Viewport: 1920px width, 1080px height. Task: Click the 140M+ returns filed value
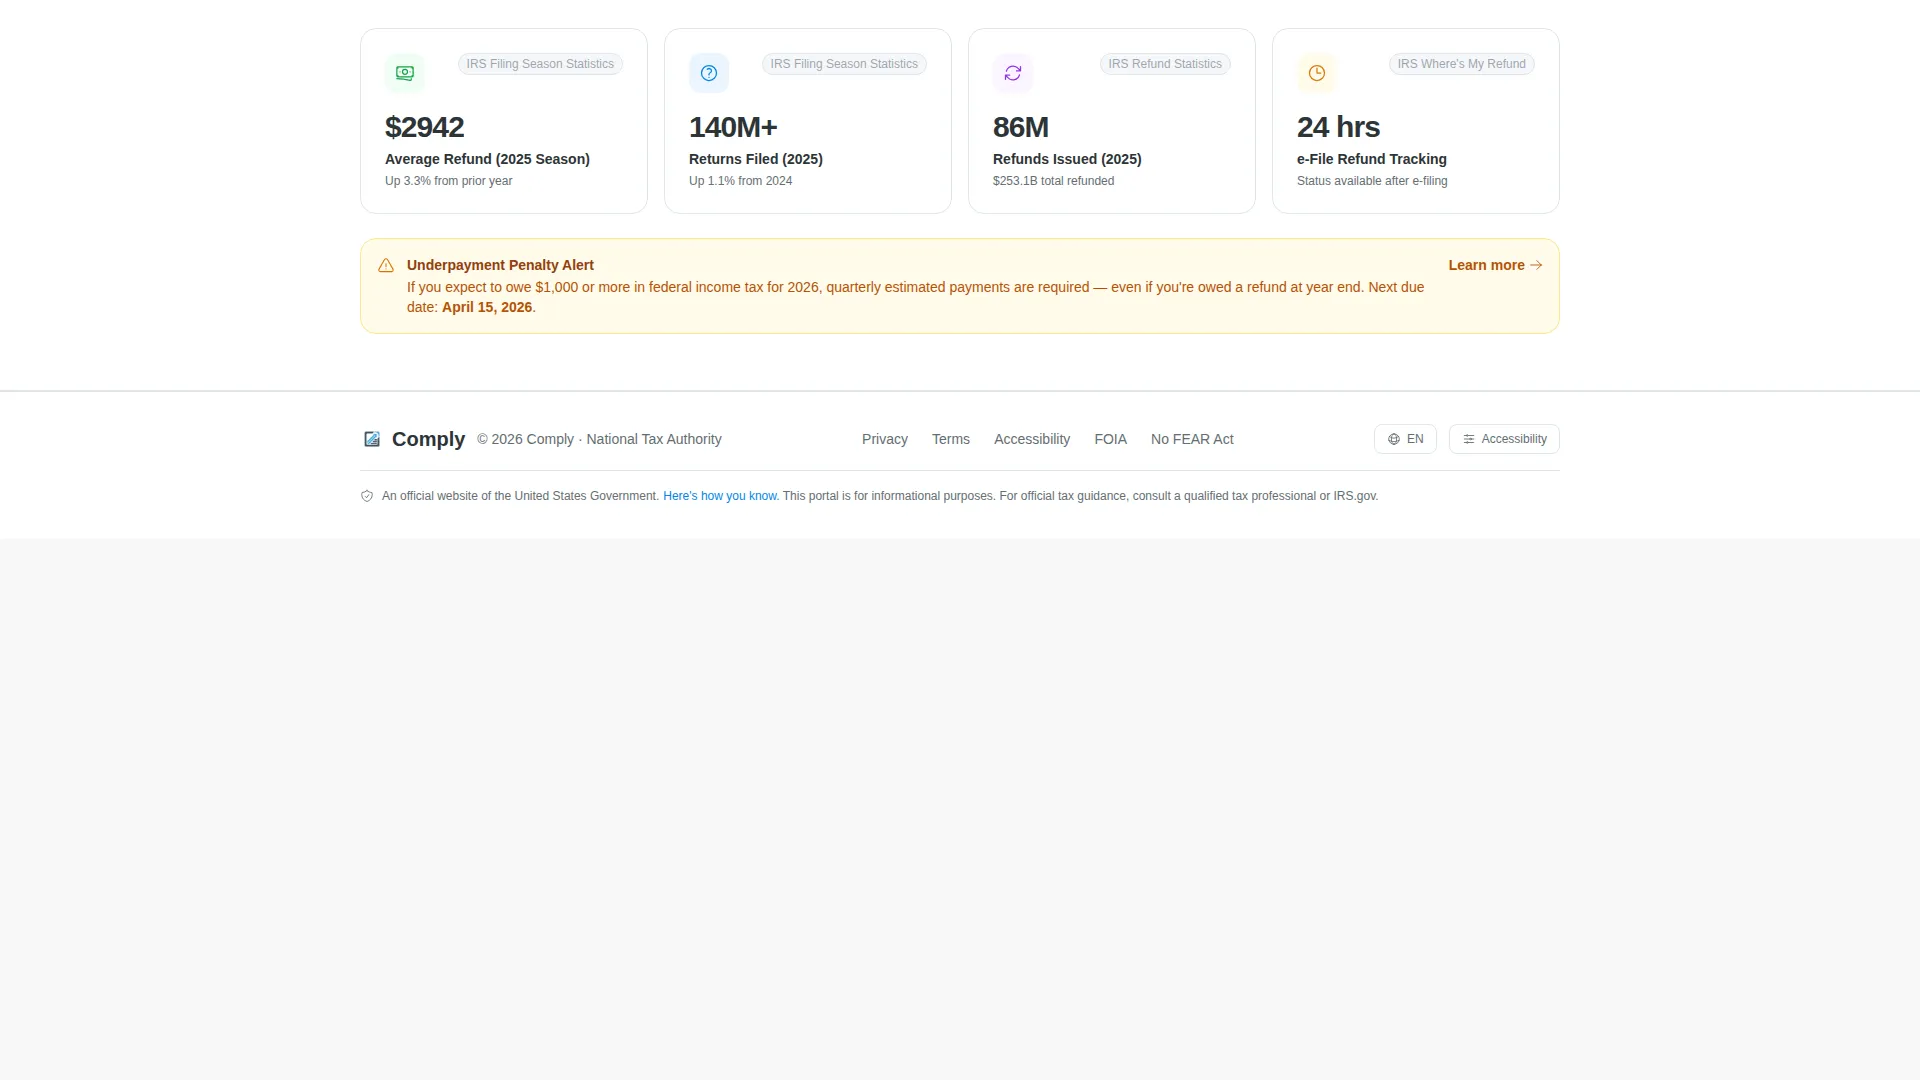733,127
